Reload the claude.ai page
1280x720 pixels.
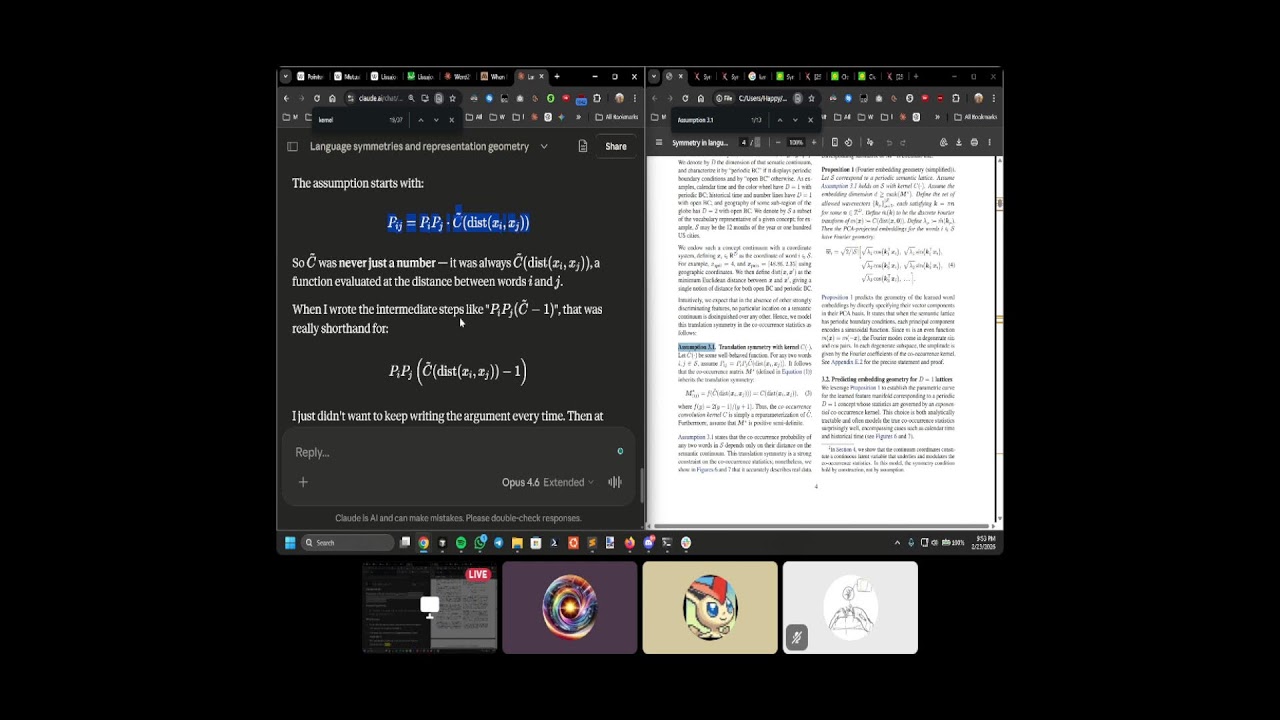pos(317,98)
